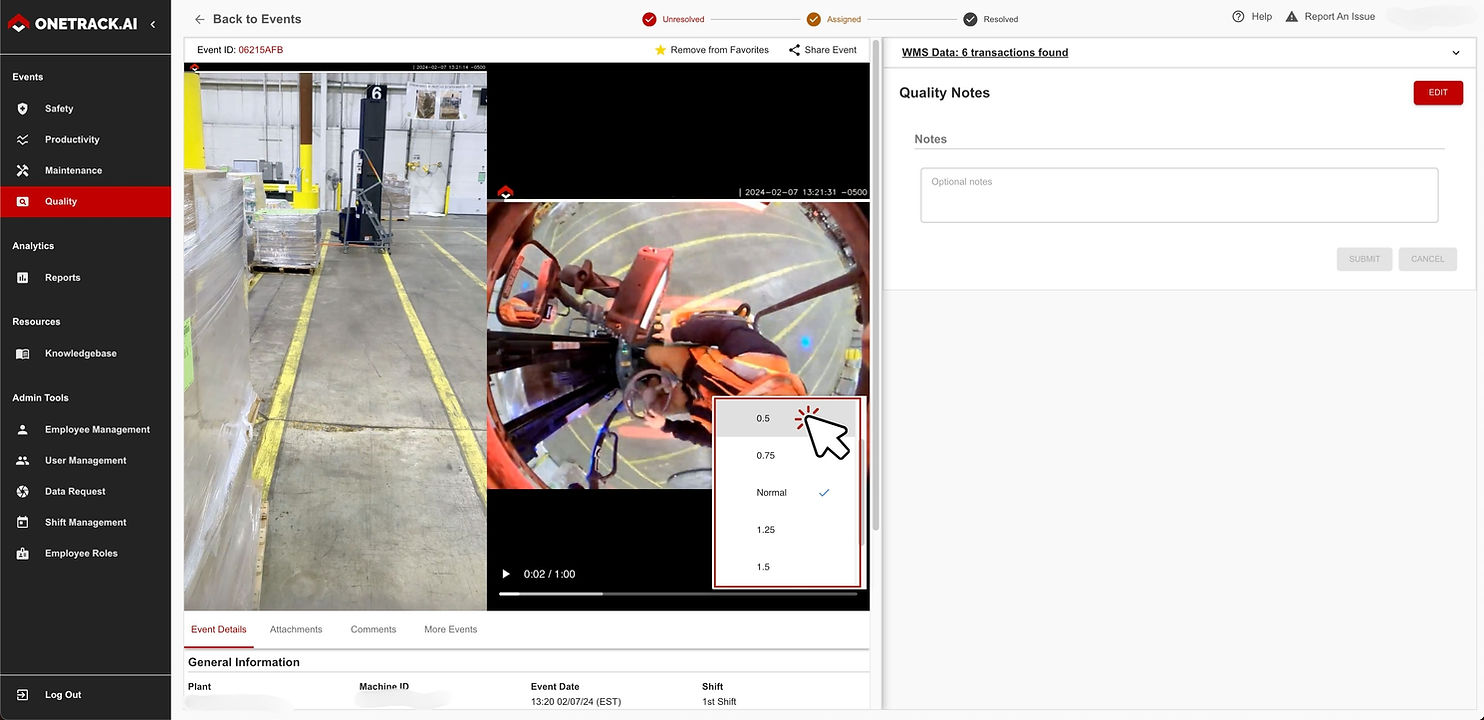This screenshot has height=720, width=1484.
Task: Open the Knowledgebase book icon
Action: pos(22,354)
